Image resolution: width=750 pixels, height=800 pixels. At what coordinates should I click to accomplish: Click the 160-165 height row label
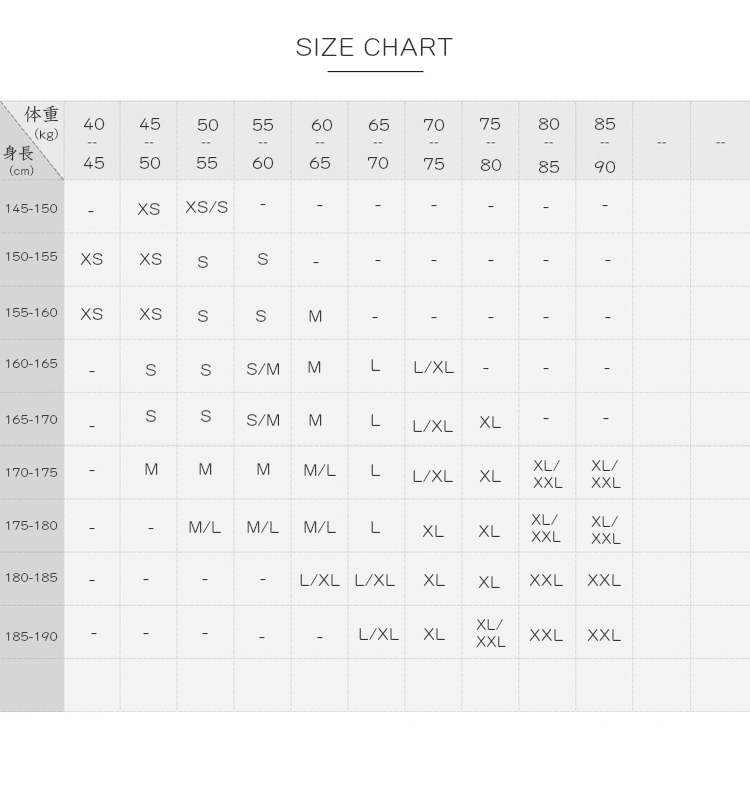[31, 364]
